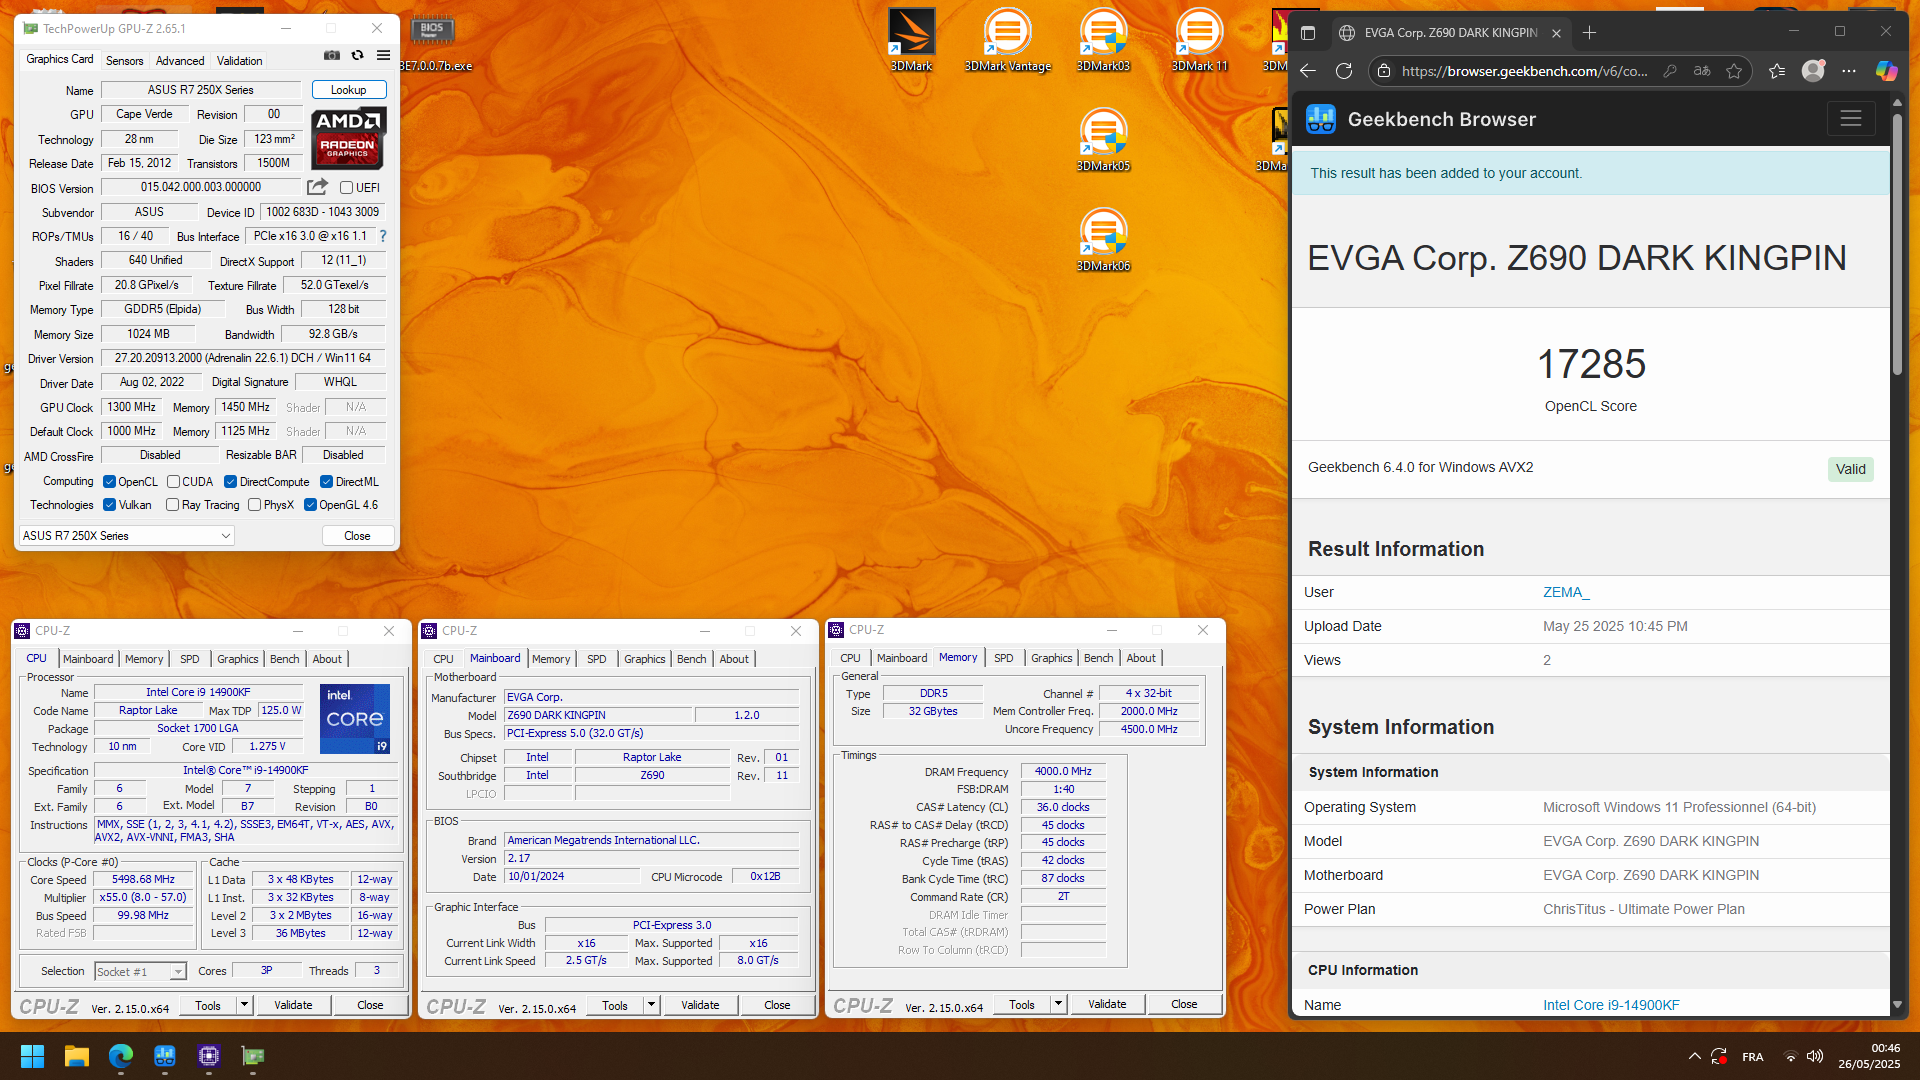This screenshot has height=1080, width=1920.
Task: Open the 3DMark 11 desktop shortcut
Action: (x=1199, y=40)
